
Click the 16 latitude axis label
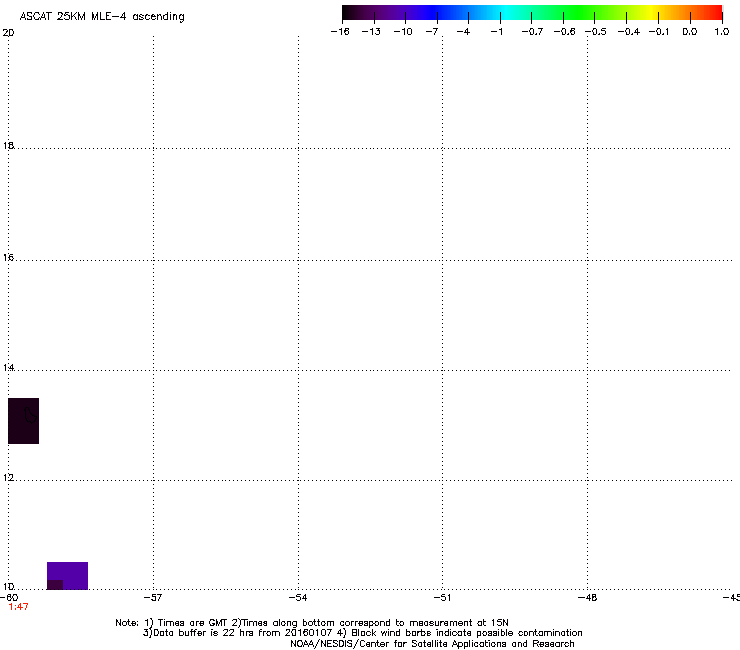tap(8, 258)
